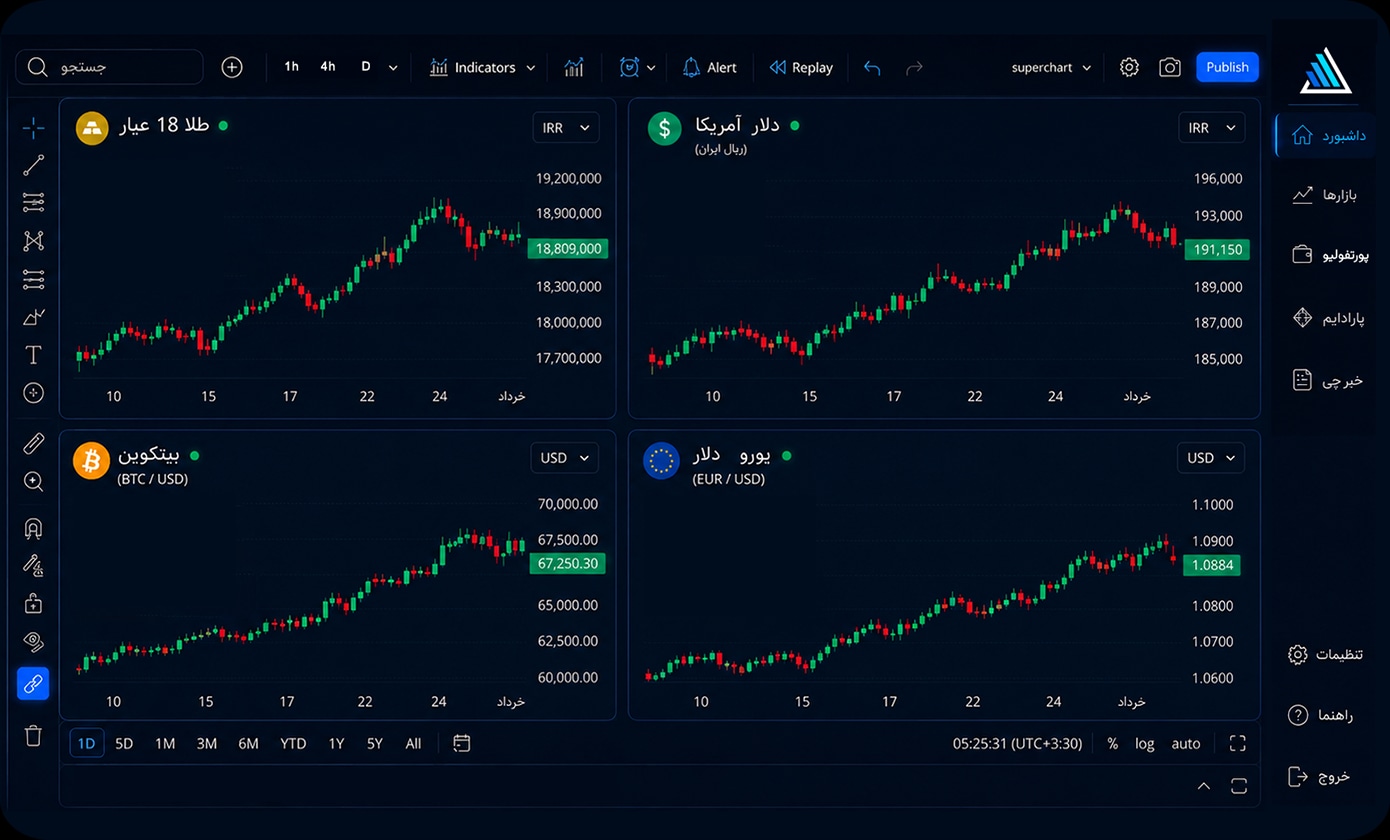Click the جستجو search field
Image resolution: width=1390 pixels, height=840 pixels.
pyautogui.click(x=109, y=67)
